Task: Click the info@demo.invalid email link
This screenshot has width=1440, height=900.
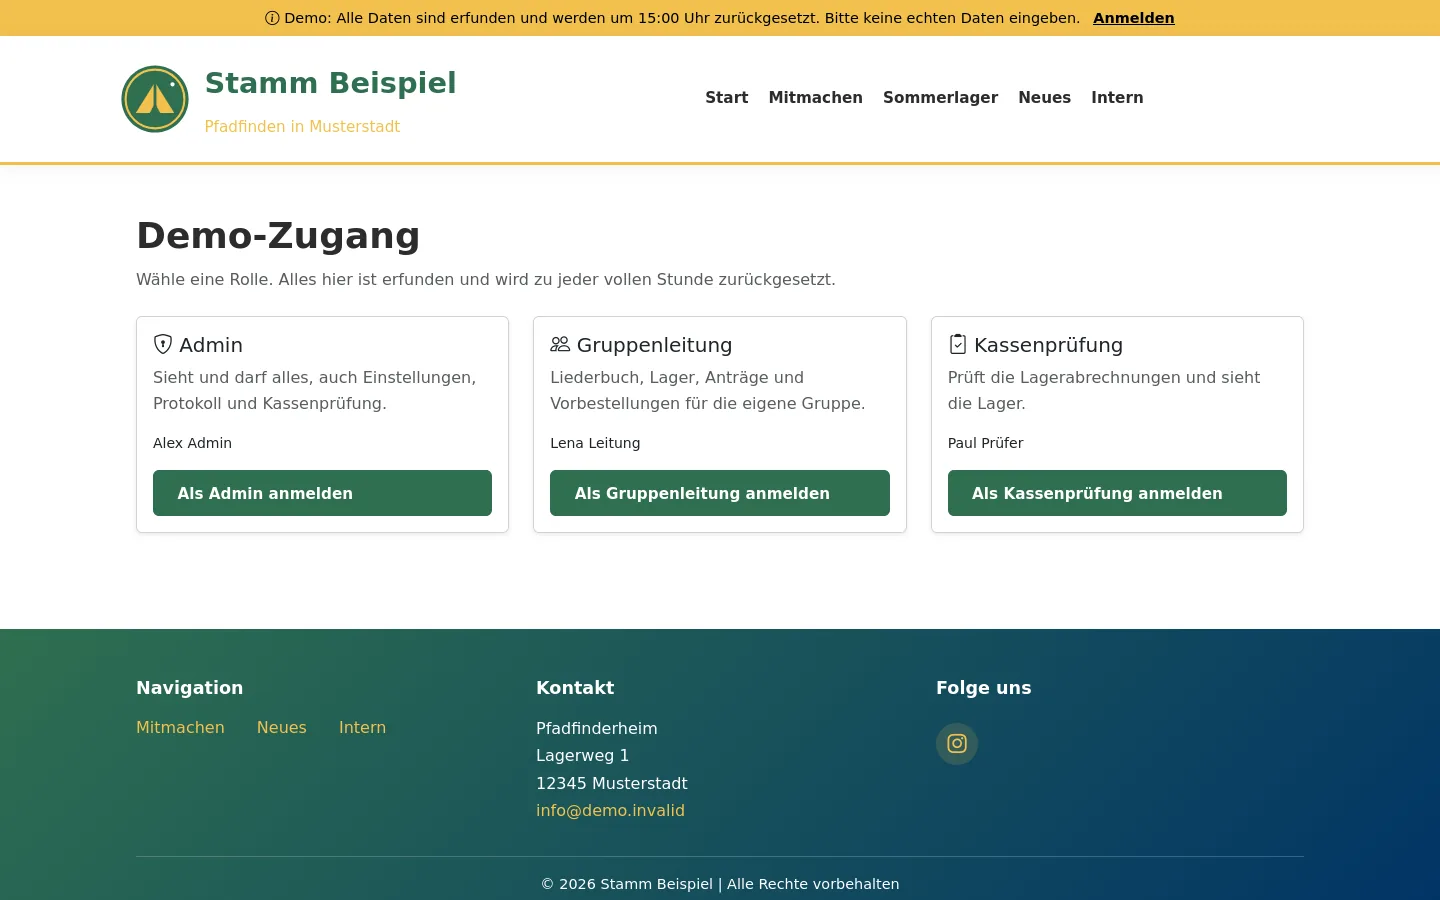Action: pyautogui.click(x=610, y=810)
